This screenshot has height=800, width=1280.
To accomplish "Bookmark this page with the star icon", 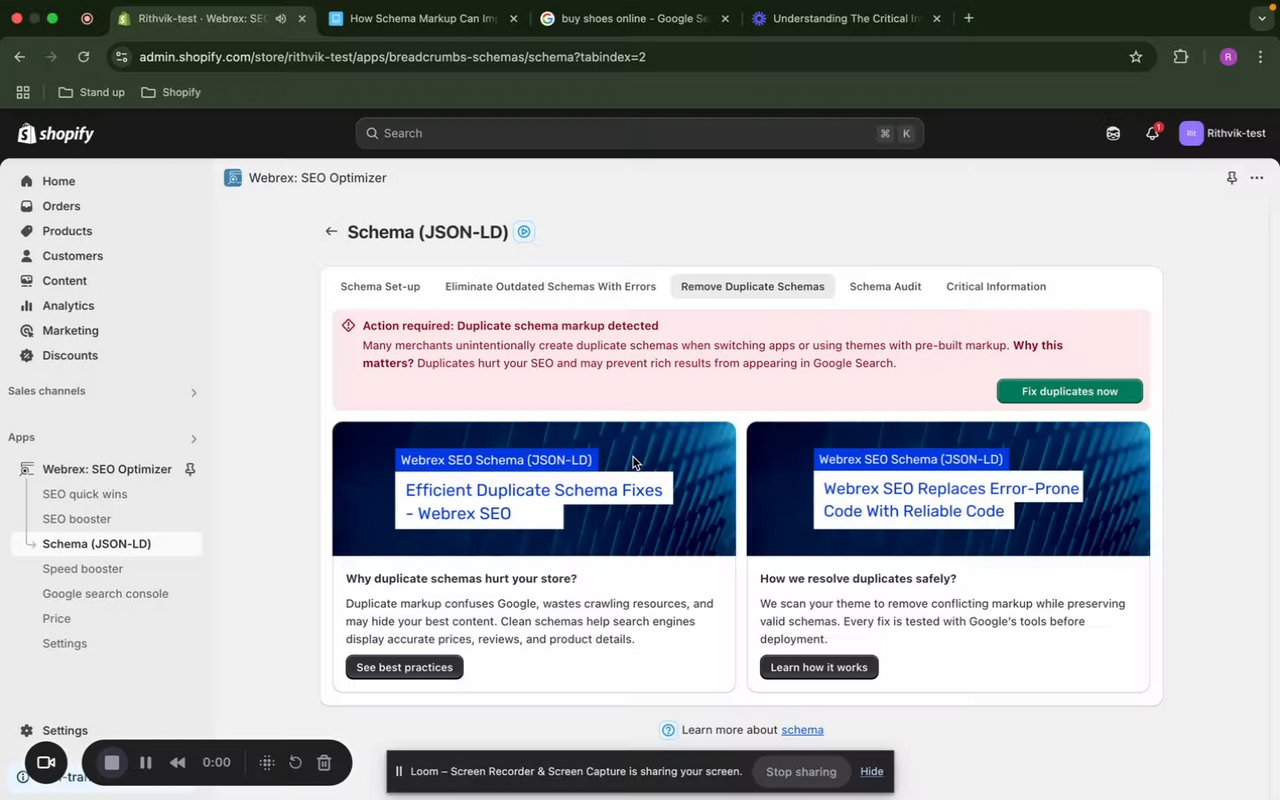I will [1136, 57].
